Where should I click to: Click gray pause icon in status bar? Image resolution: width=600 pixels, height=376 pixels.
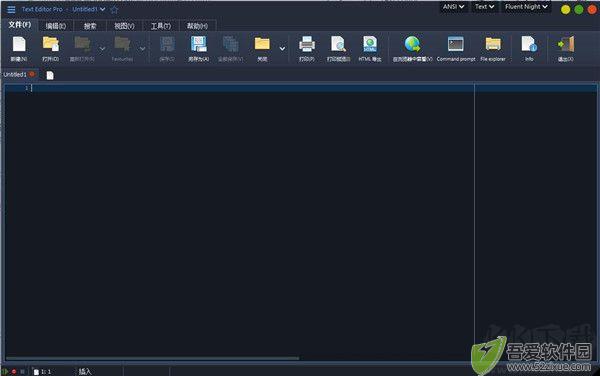coord(22,371)
